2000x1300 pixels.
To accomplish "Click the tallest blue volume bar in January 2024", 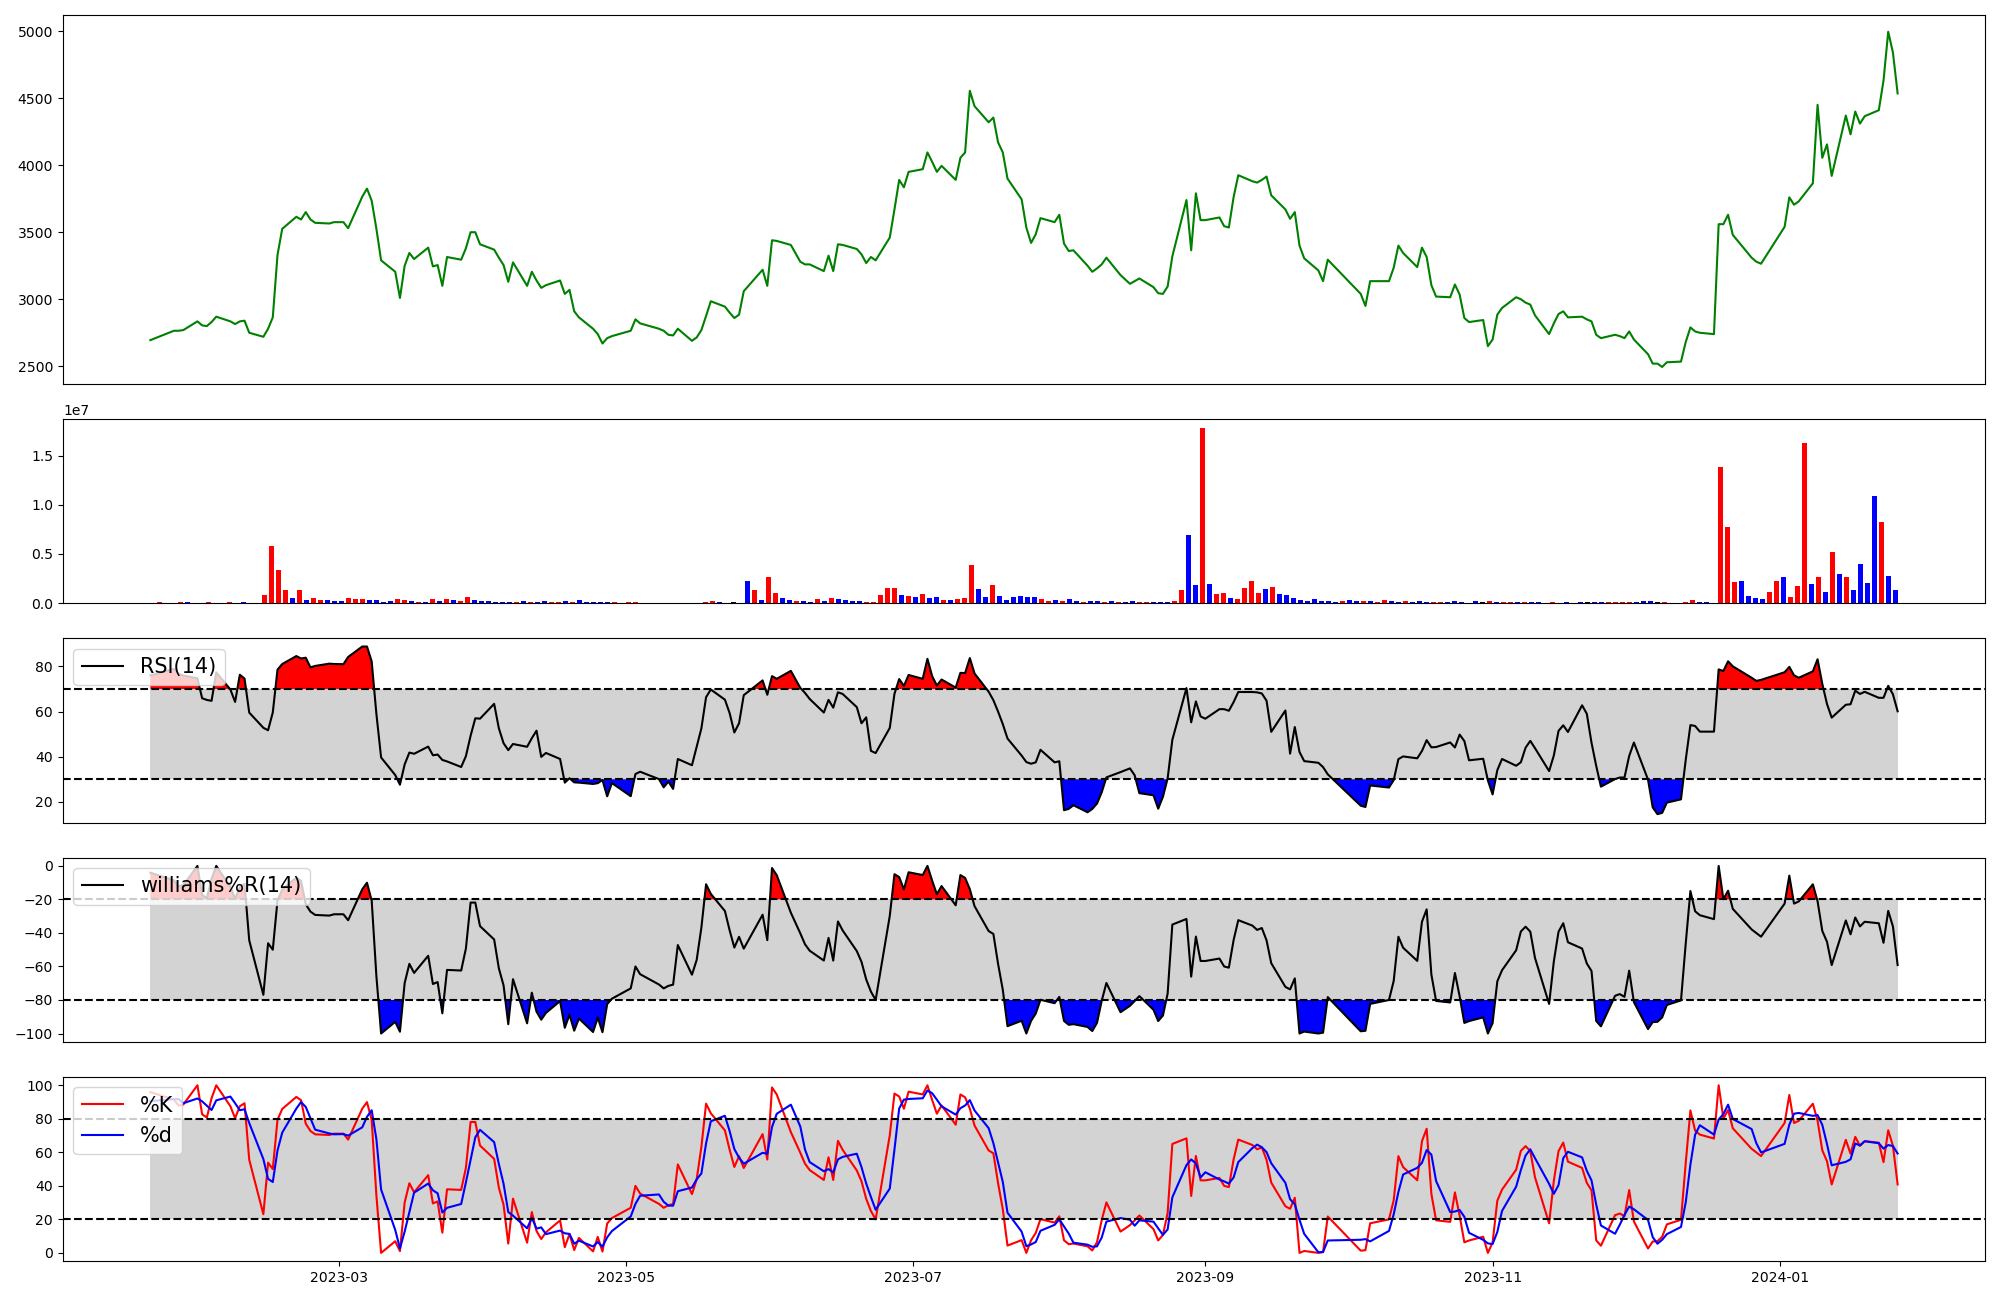I will 1874,549.
